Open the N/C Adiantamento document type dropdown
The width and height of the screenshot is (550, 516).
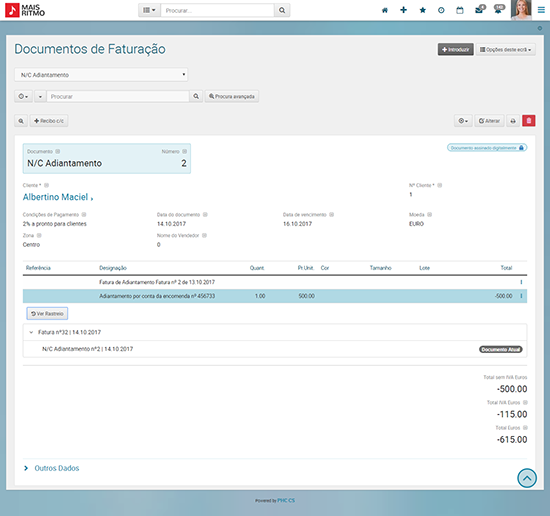point(101,75)
